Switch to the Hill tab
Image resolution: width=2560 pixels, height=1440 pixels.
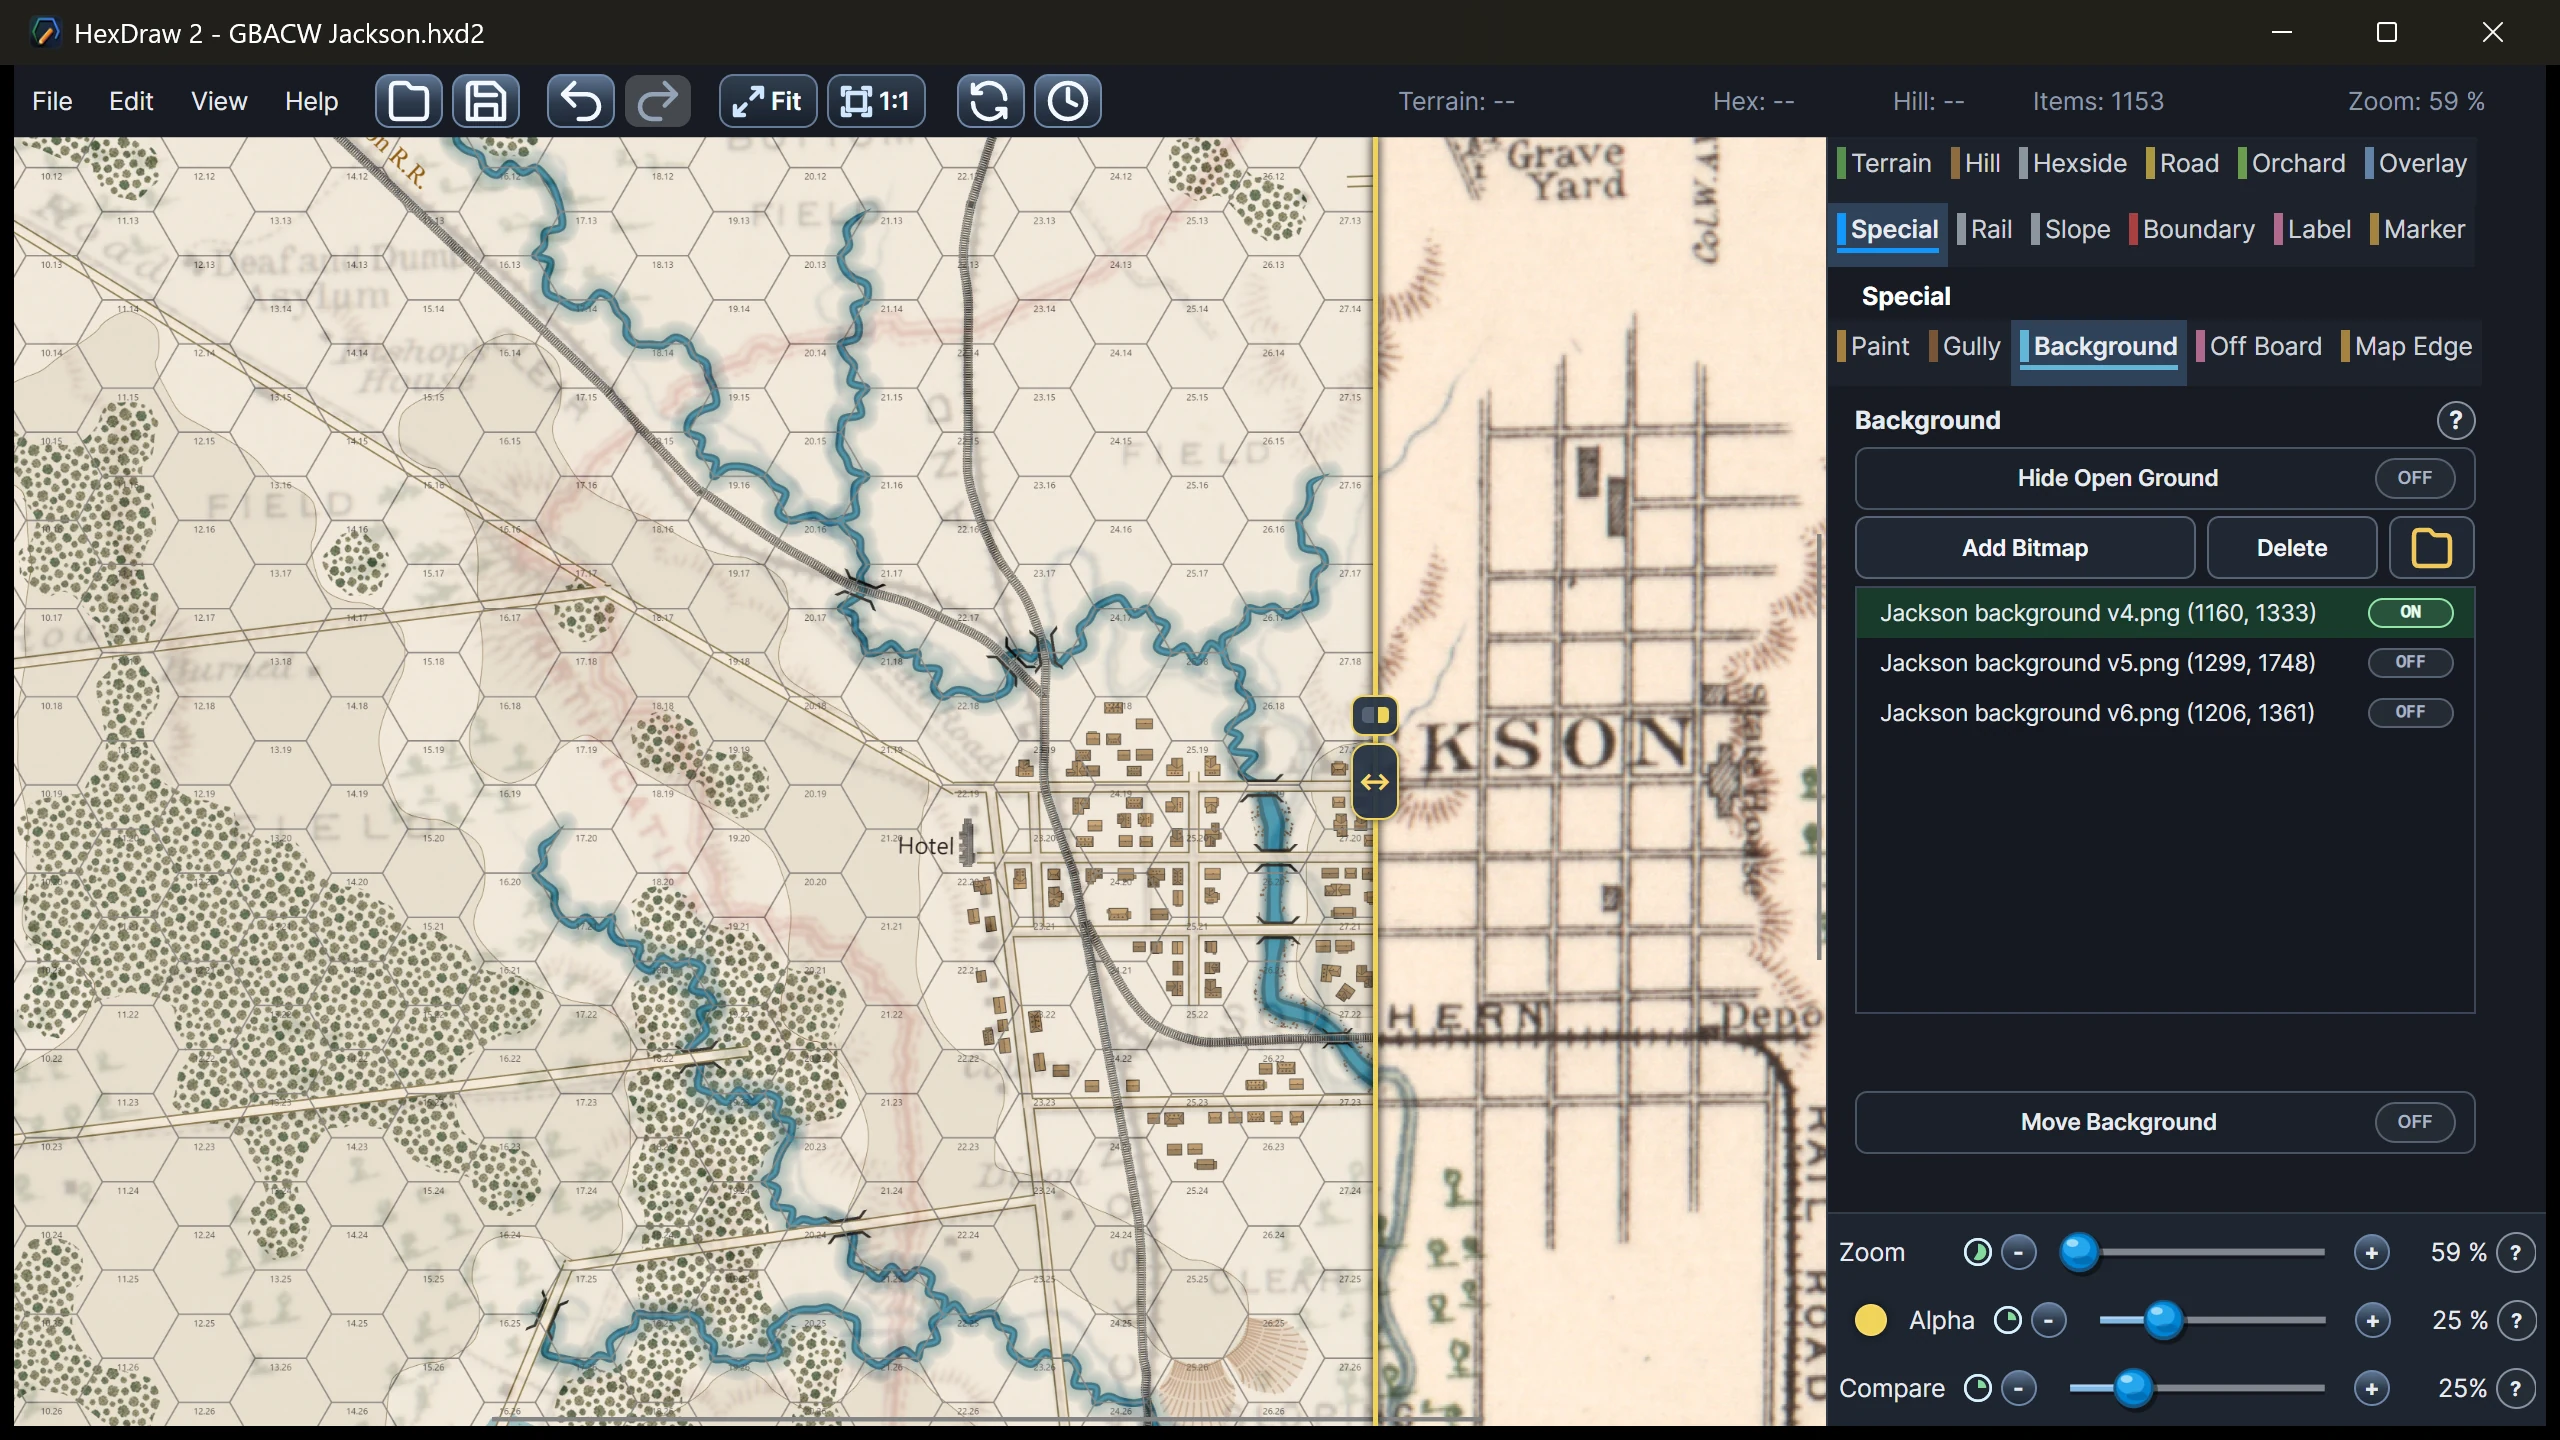[x=1976, y=163]
